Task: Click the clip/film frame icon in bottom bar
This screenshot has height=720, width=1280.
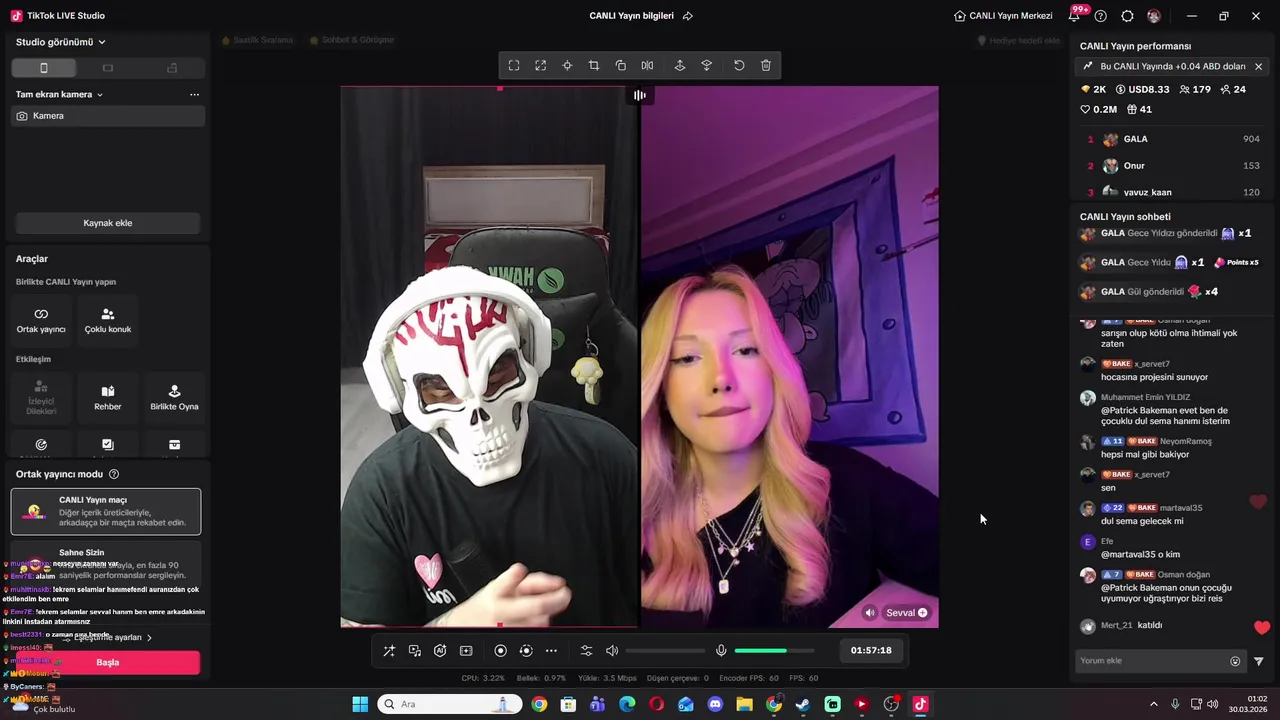Action: tap(466, 651)
